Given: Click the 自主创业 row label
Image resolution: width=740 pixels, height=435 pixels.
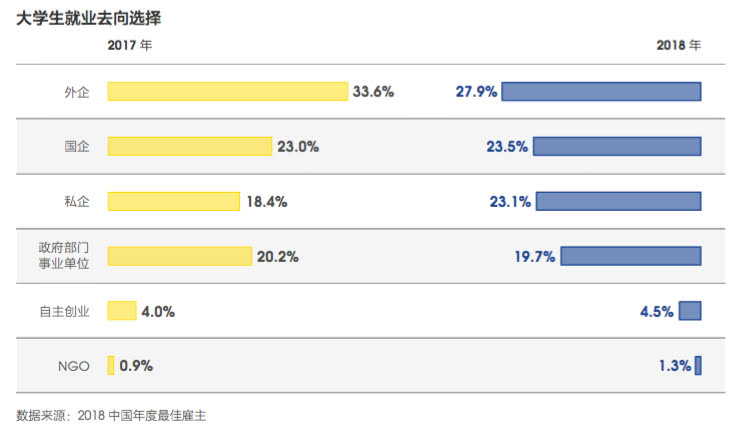Looking at the screenshot, I should tap(64, 311).
